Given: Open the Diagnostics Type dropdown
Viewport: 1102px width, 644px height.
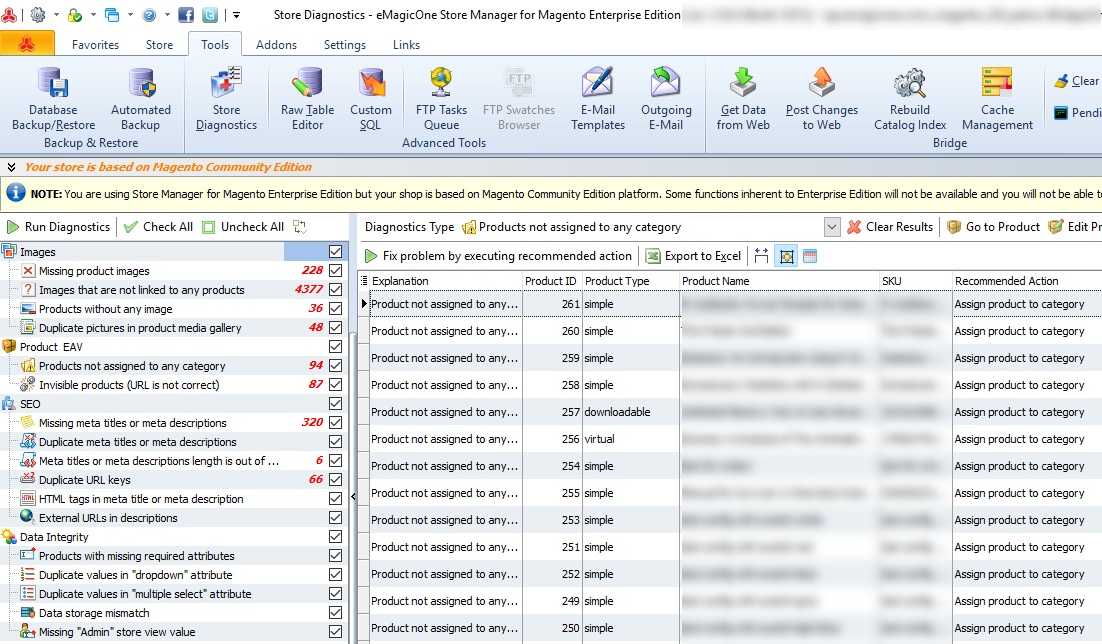Looking at the screenshot, I should pos(831,227).
